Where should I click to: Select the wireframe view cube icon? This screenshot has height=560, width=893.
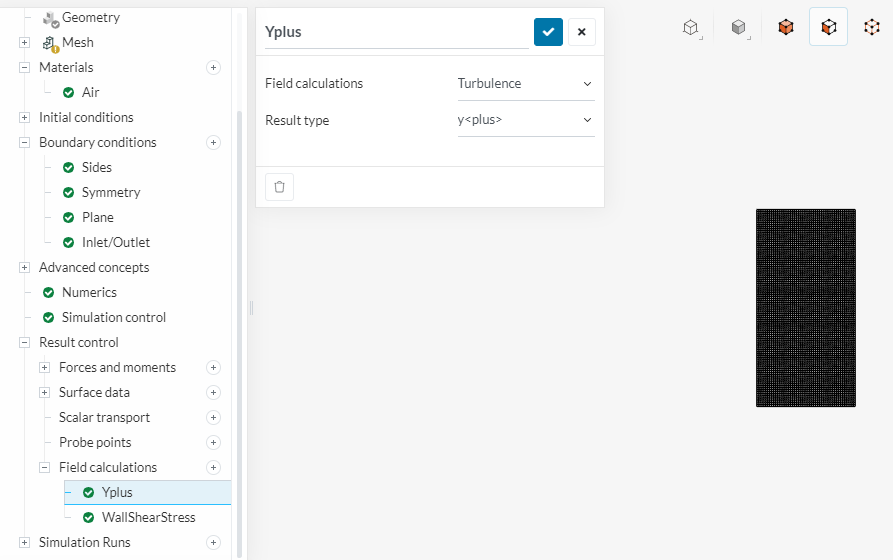[x=871, y=27]
